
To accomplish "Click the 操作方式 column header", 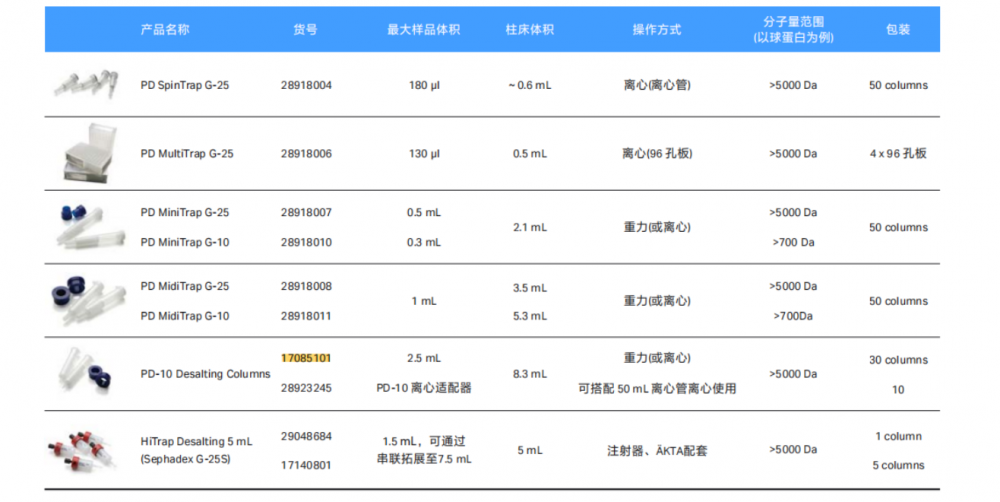I will click(657, 30).
